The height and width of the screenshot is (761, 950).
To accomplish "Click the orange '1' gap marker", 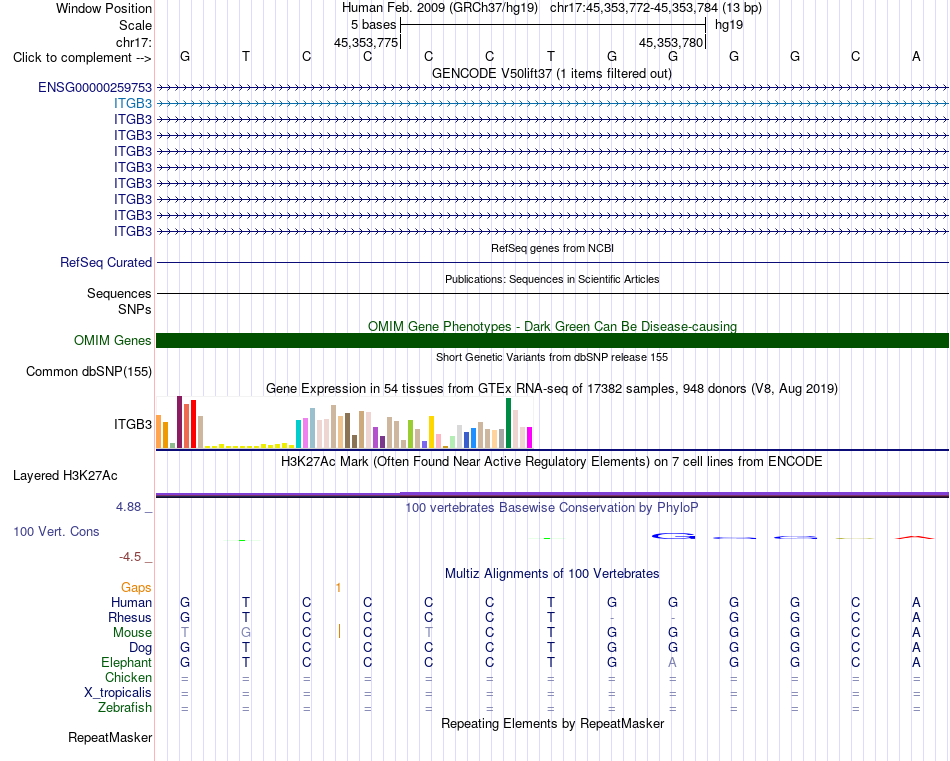I will click(338, 587).
